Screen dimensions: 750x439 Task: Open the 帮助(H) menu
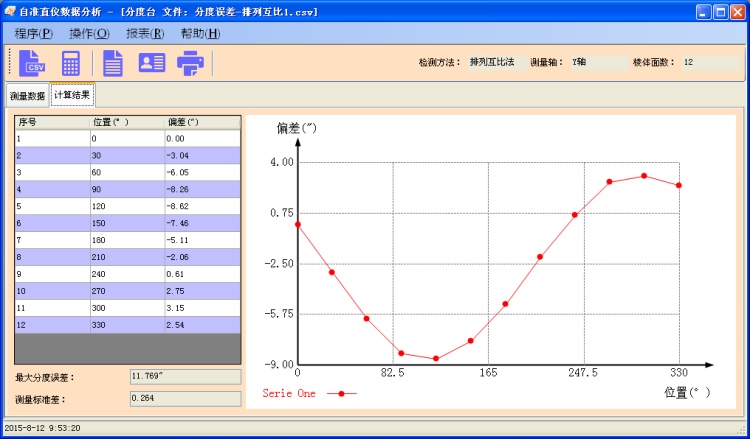[x=200, y=33]
